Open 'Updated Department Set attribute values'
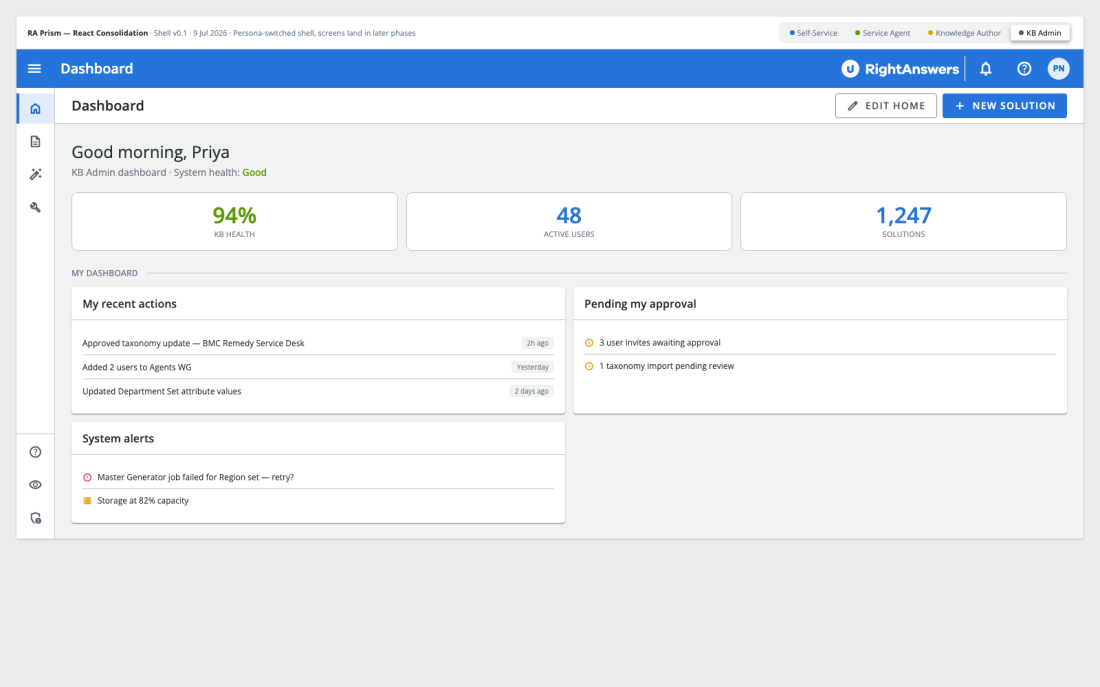 [x=318, y=392]
